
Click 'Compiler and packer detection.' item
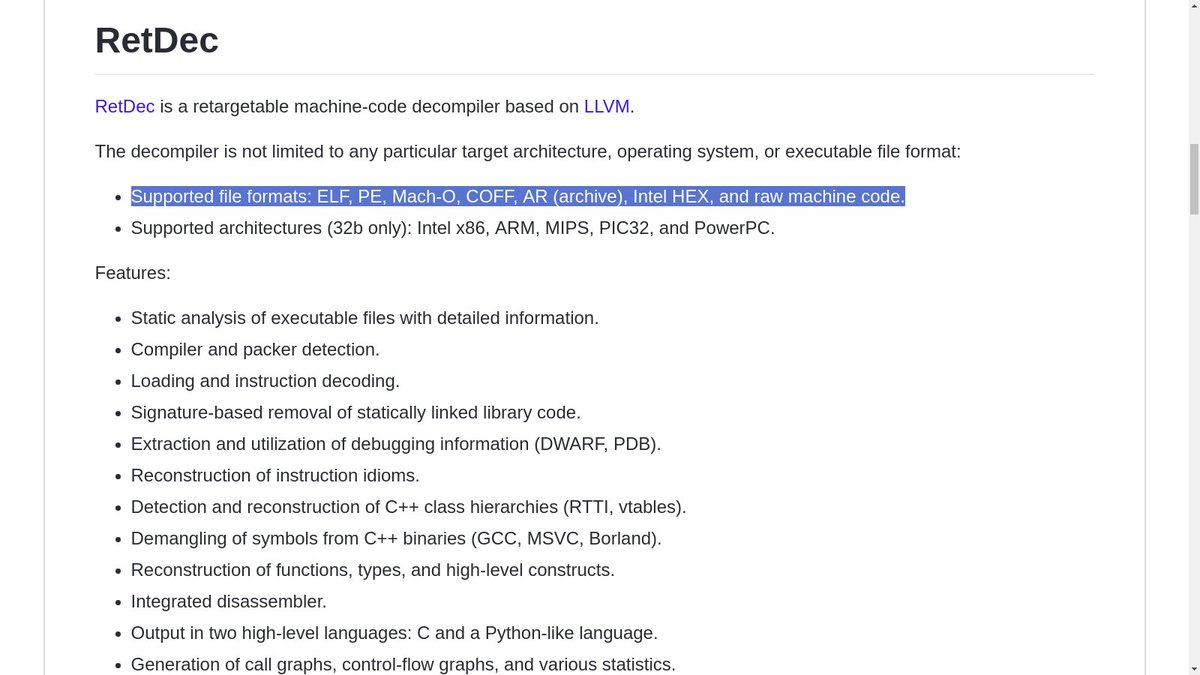(255, 350)
